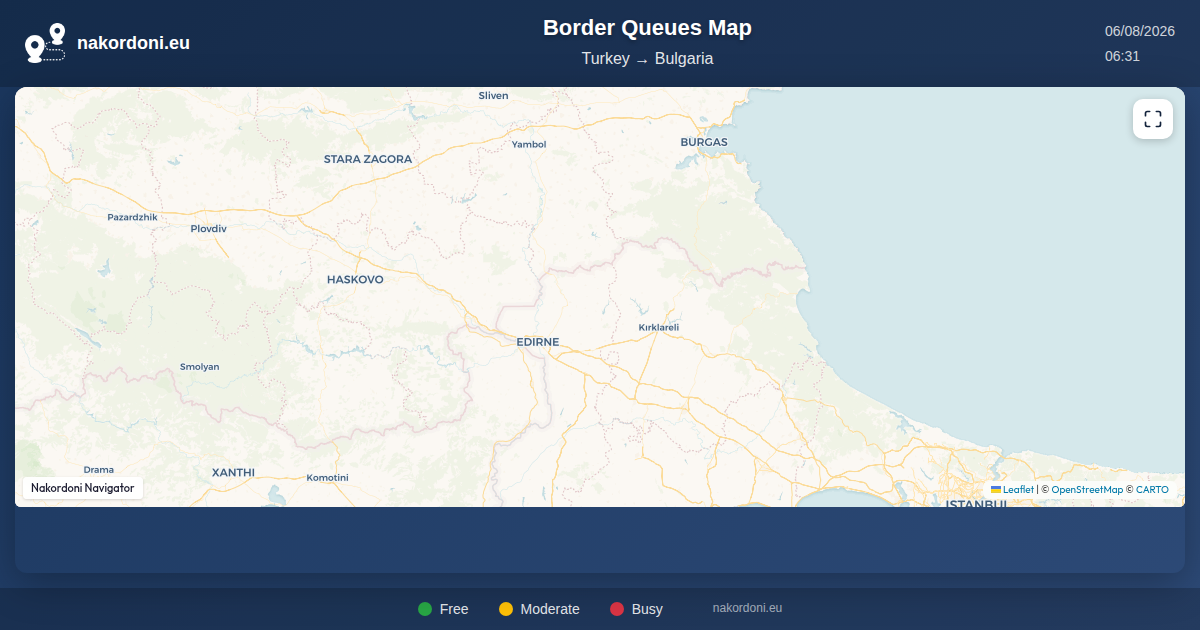Click the Busy legend label
The image size is (1200, 630).
coord(647,609)
